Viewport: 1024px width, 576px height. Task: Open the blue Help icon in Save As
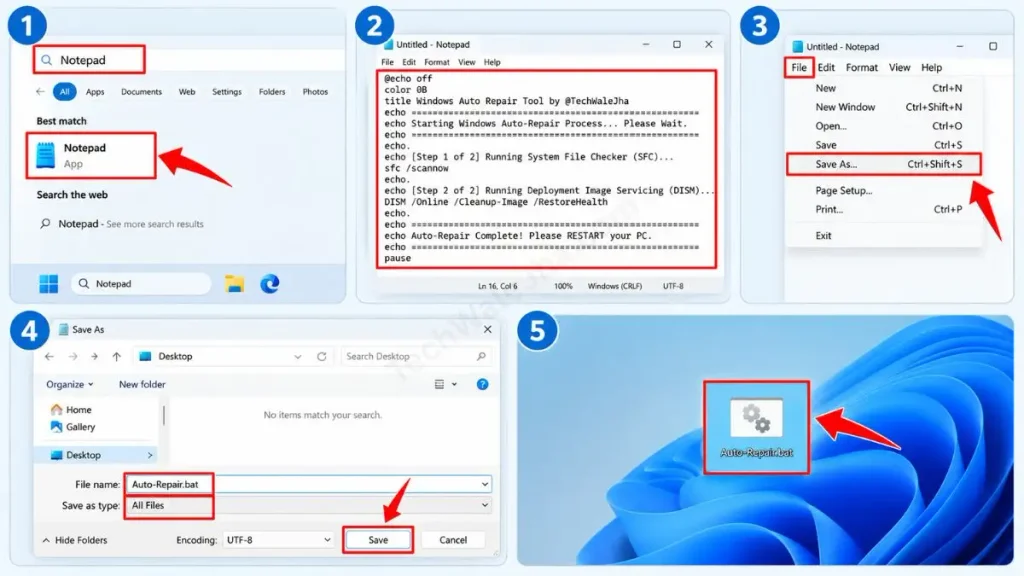pyautogui.click(x=482, y=385)
